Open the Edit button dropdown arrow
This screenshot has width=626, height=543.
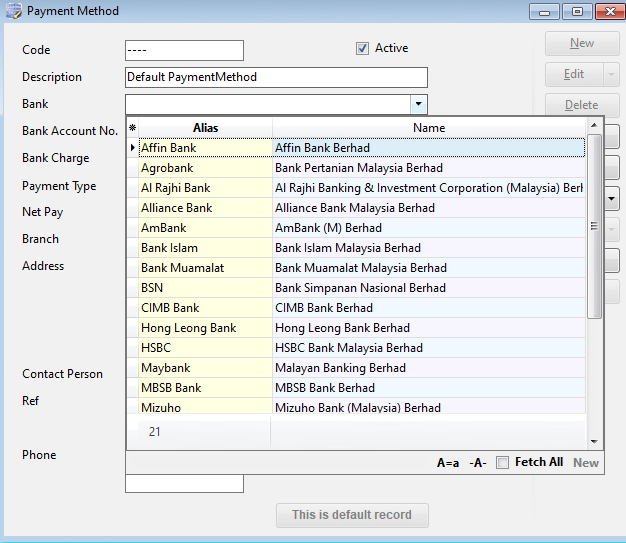(611, 74)
